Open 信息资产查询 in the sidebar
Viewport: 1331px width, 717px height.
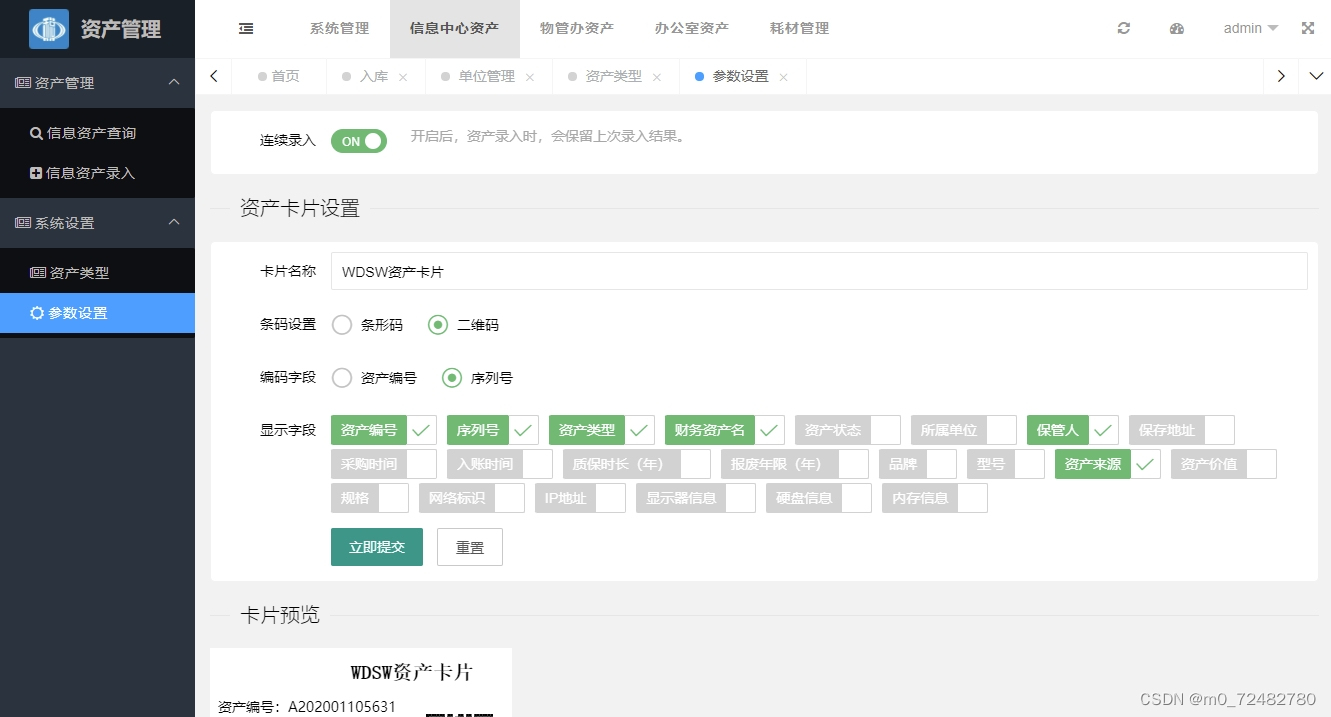click(97, 133)
